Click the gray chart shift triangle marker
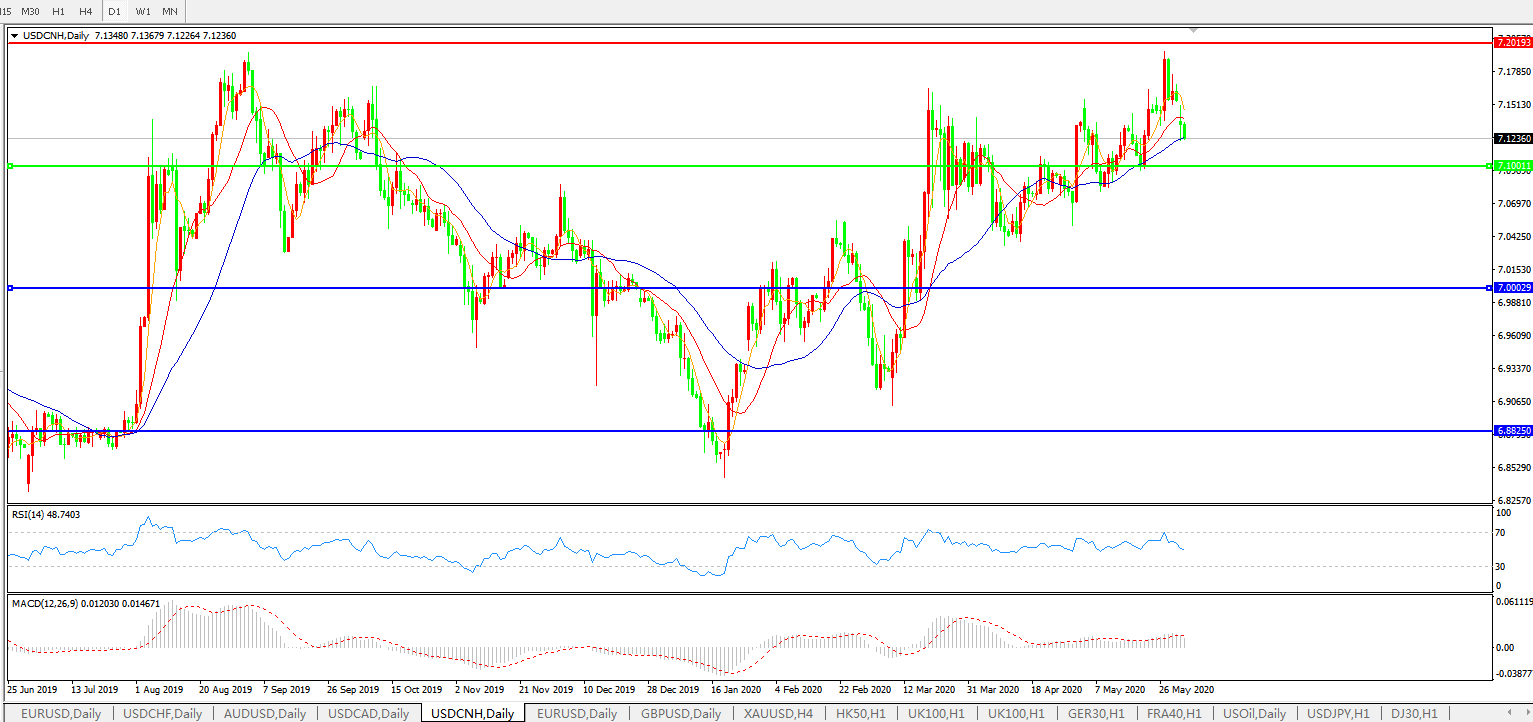The height and width of the screenshot is (722, 1533). click(x=1193, y=31)
